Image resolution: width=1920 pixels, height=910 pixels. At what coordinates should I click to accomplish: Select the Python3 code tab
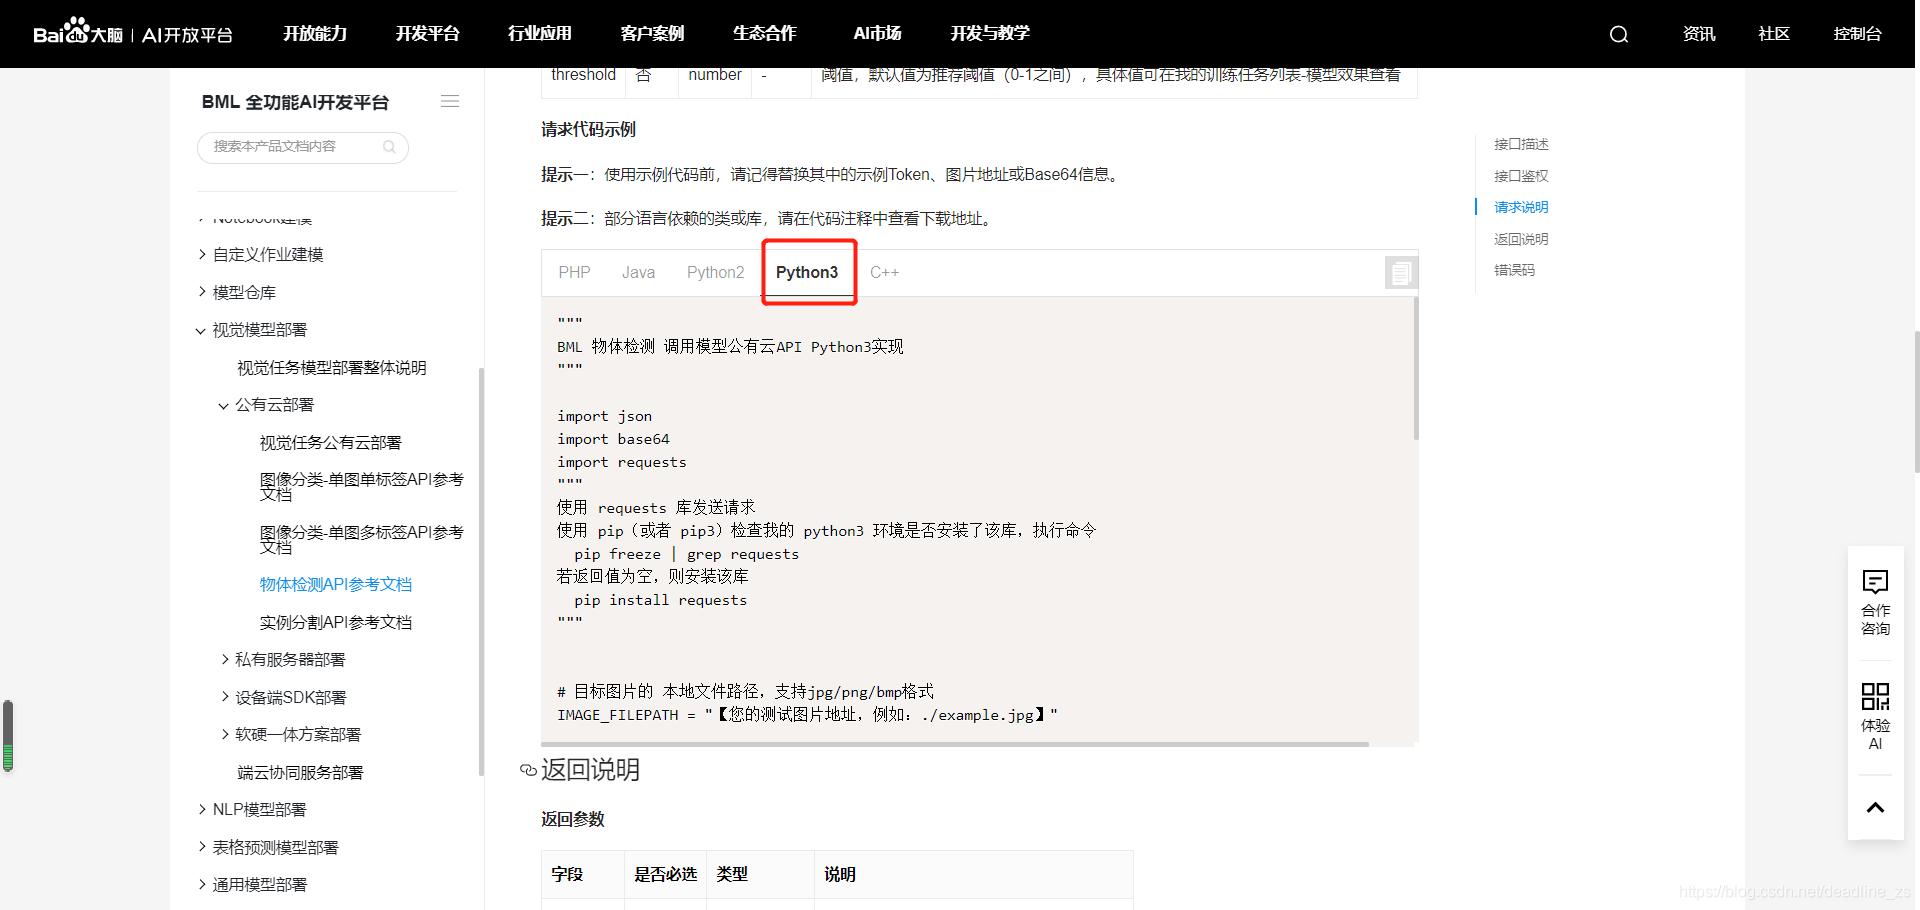(807, 272)
